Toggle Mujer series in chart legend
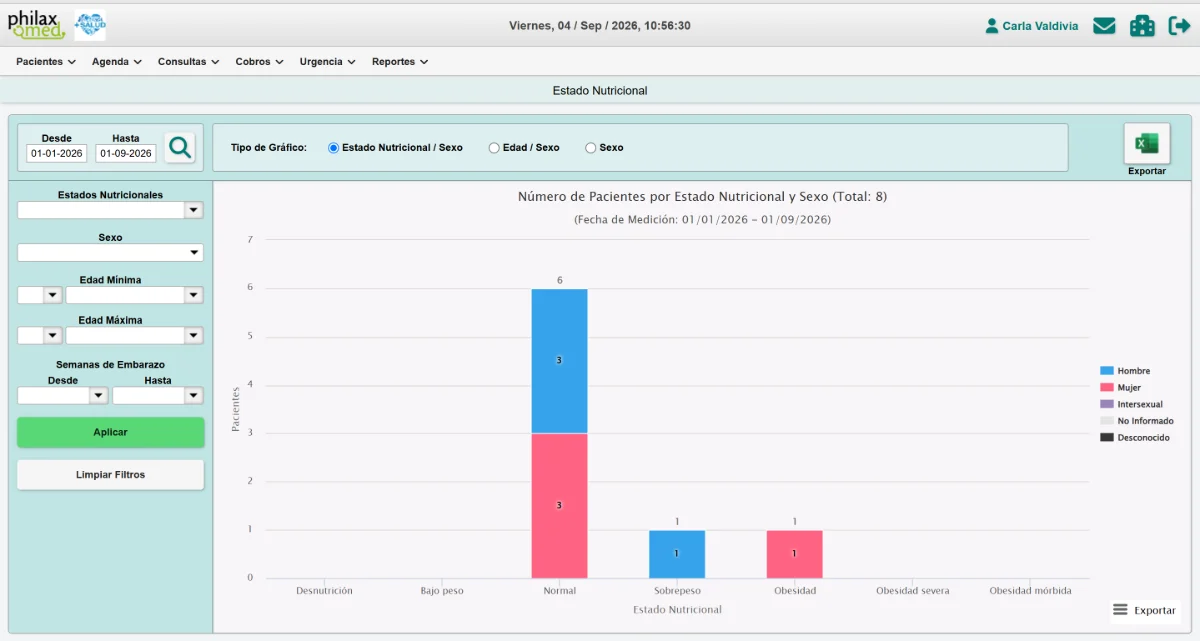 tap(1121, 387)
